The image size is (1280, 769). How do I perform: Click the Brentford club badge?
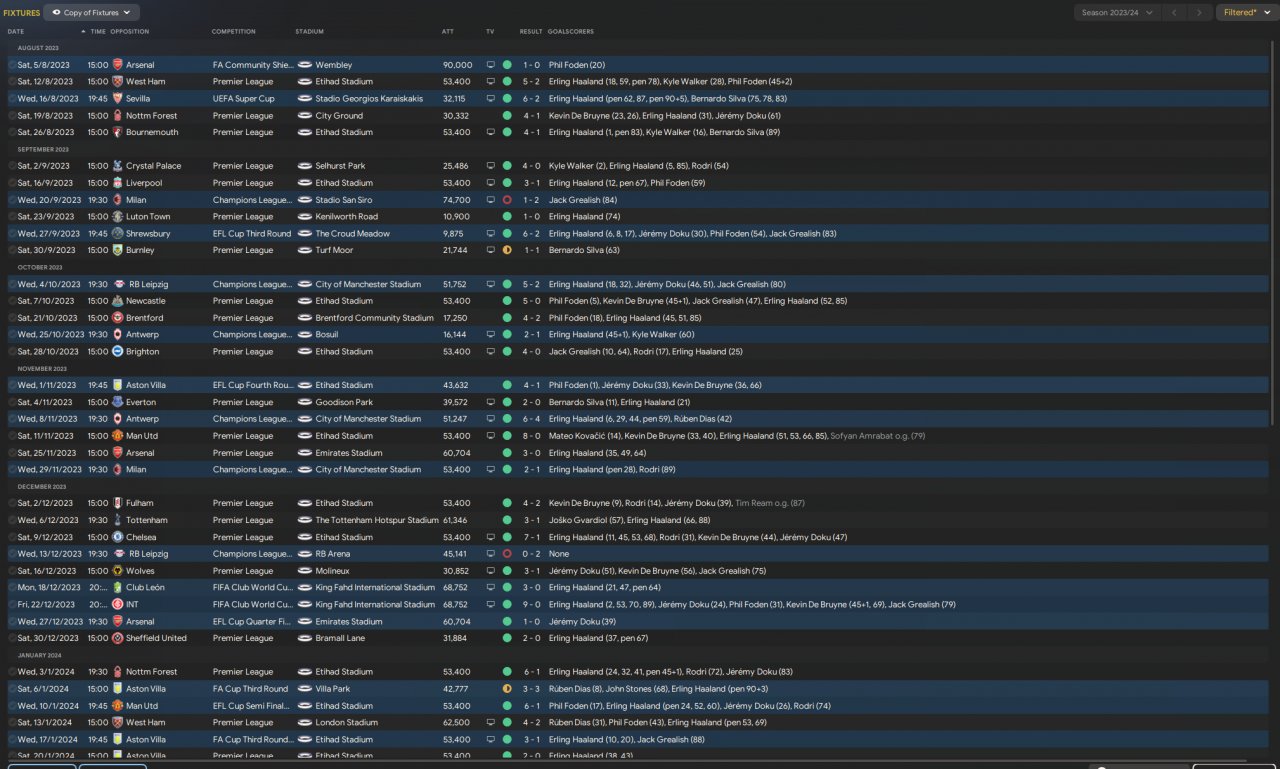[117, 318]
